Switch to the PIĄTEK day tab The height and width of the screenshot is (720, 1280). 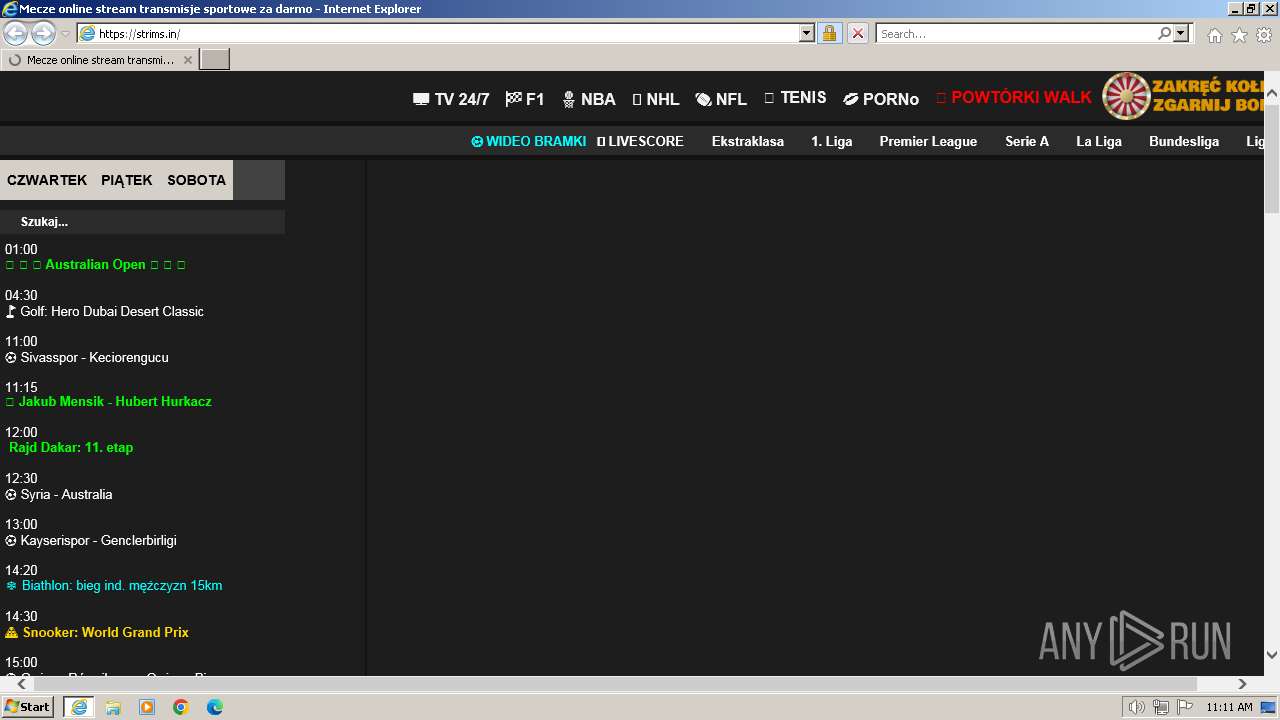(x=127, y=180)
